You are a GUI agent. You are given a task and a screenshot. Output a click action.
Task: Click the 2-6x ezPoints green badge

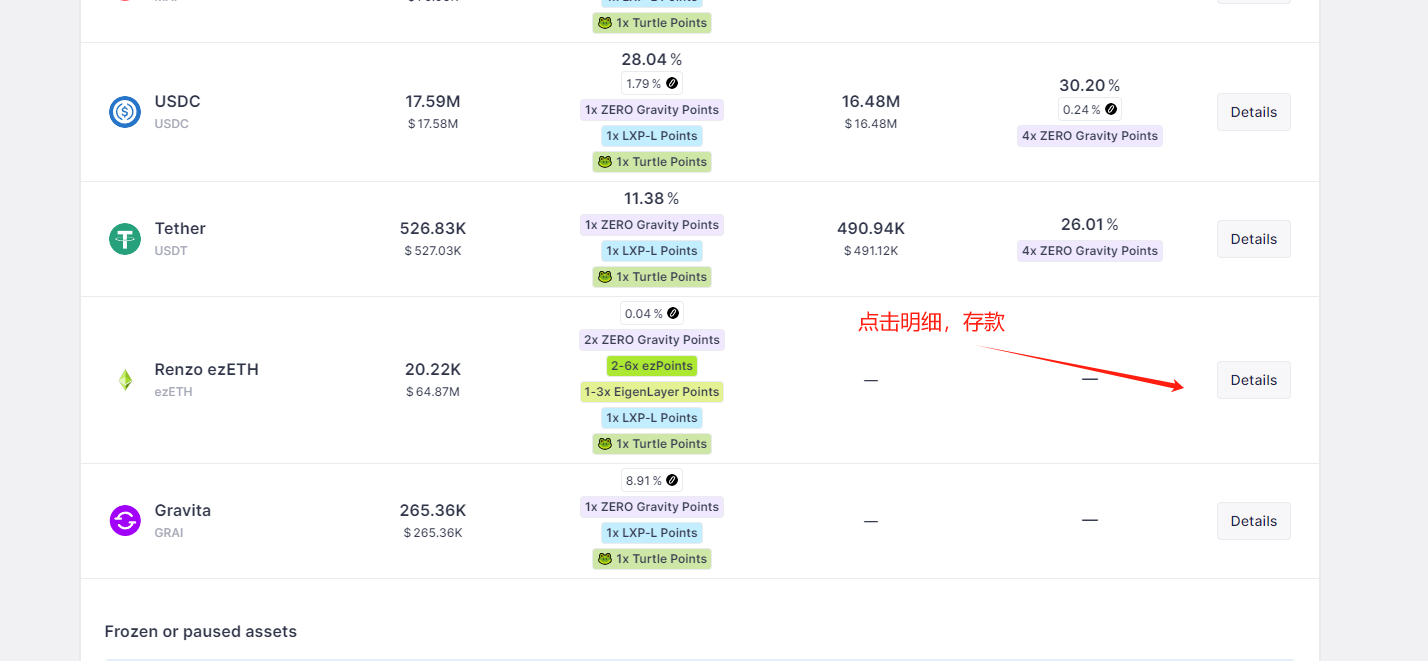[651, 366]
